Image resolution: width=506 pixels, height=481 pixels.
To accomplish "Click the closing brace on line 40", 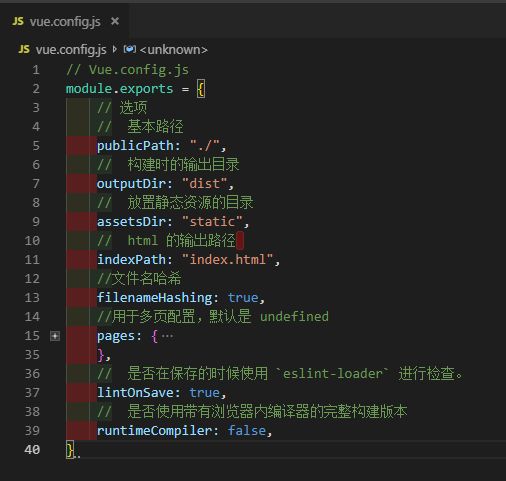I will (70, 450).
